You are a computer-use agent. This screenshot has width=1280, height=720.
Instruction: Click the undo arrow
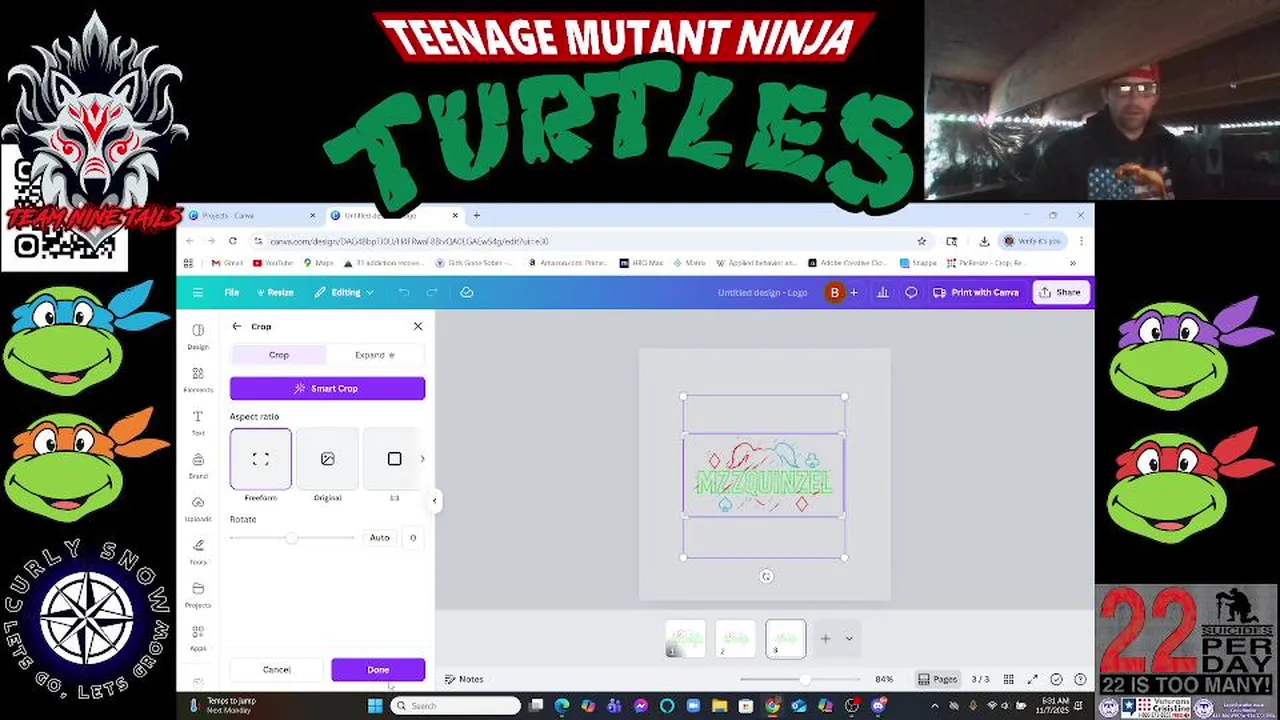pyautogui.click(x=404, y=292)
